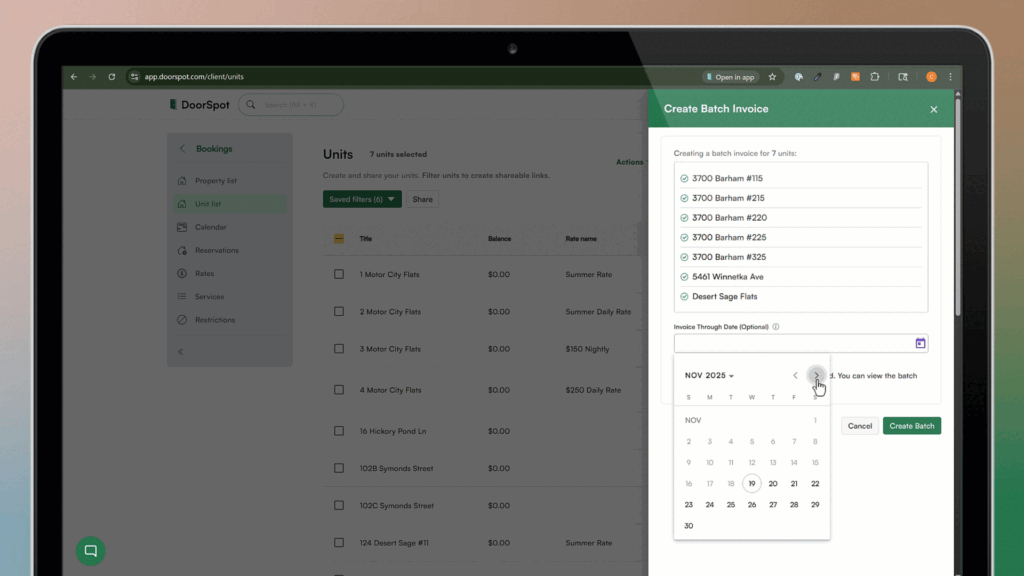Image resolution: width=1024 pixels, height=576 pixels.
Task: Reload the page with browser refresh icon
Action: click(x=112, y=77)
